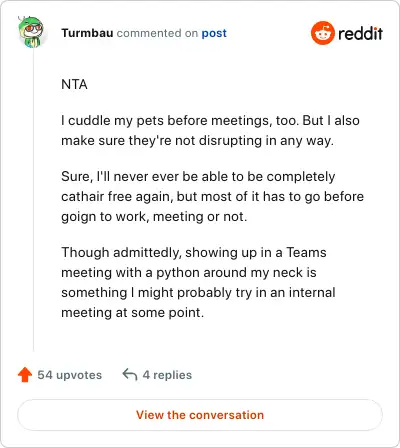The height and width of the screenshot is (448, 400).
Task: Click the "View the conversation" button
Action: pyautogui.click(x=200, y=415)
